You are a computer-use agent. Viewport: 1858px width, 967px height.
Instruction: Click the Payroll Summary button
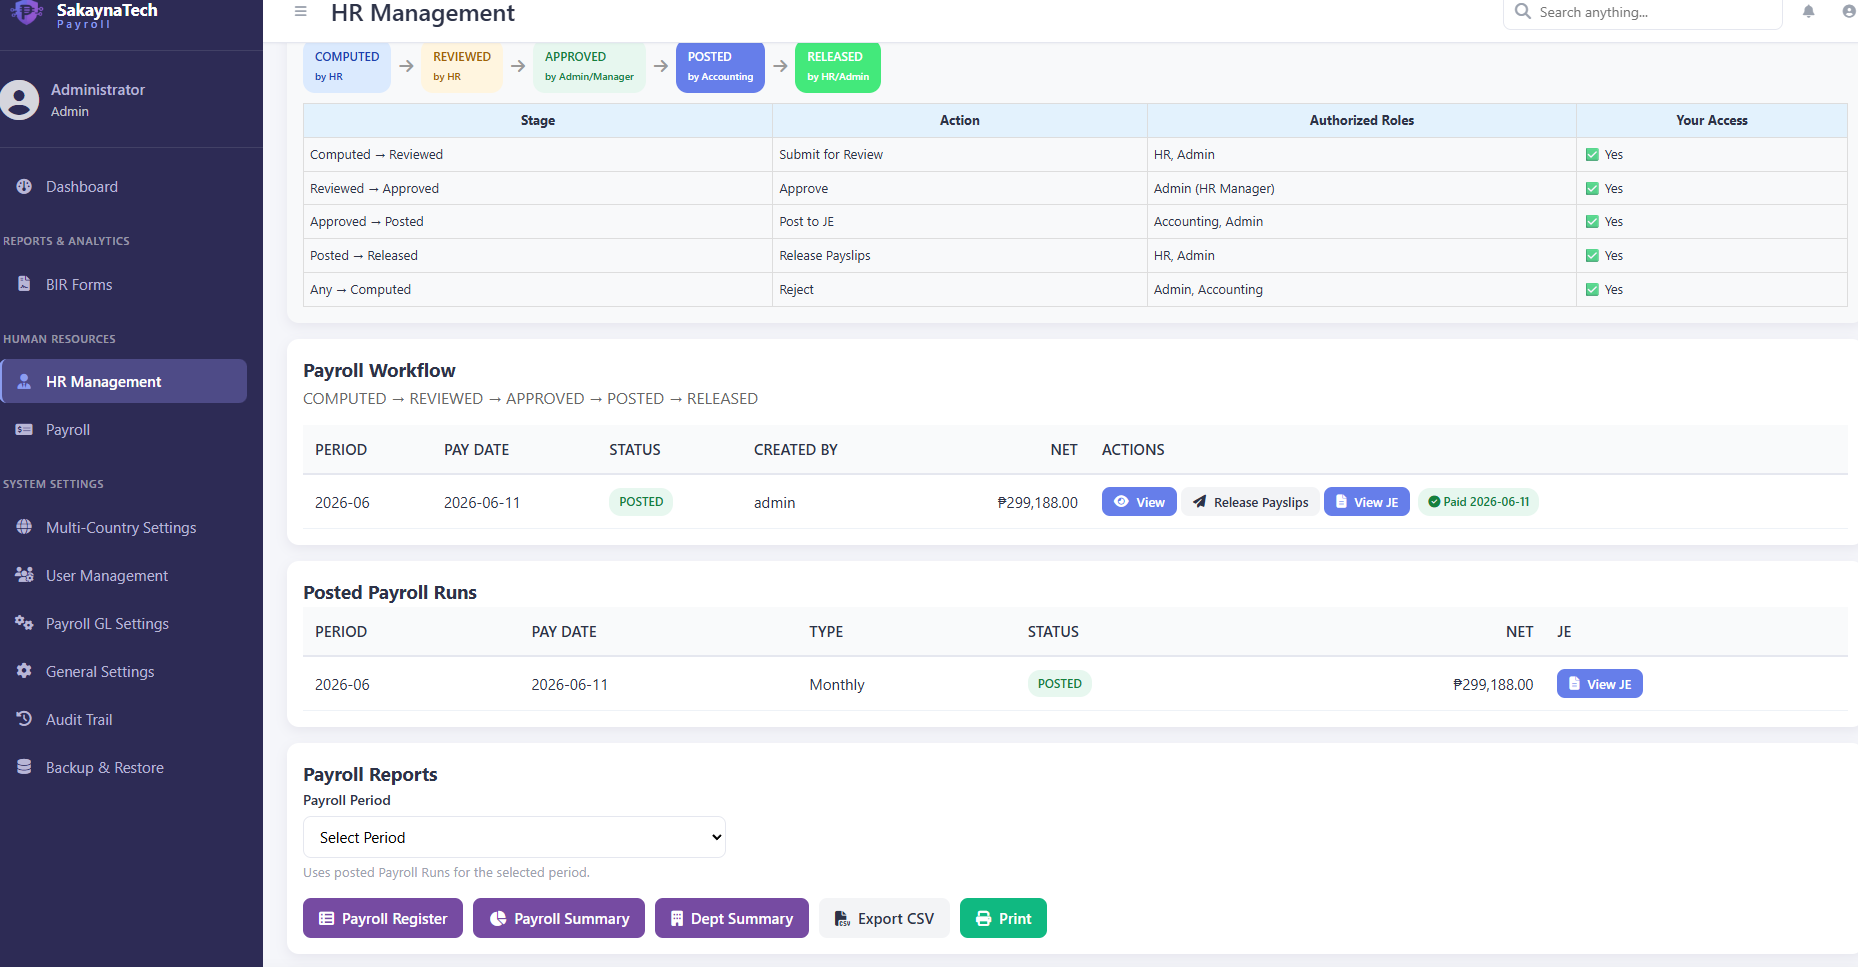[558, 918]
